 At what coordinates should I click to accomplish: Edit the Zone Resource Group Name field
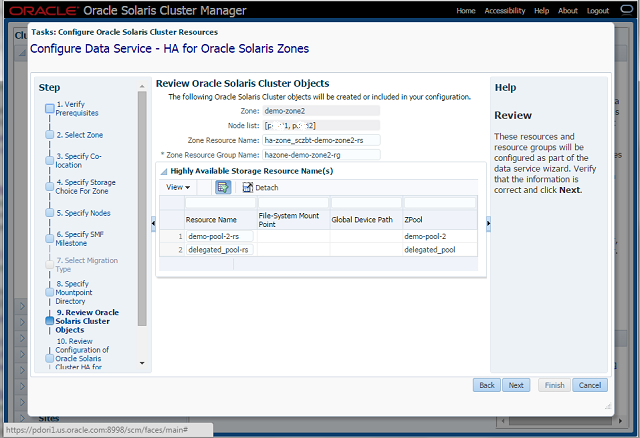(321, 155)
